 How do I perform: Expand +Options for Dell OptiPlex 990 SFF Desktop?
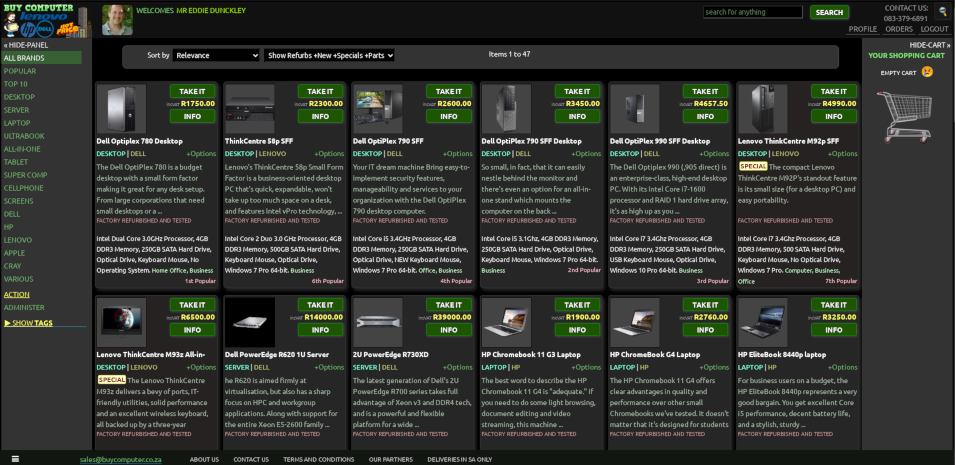click(714, 154)
